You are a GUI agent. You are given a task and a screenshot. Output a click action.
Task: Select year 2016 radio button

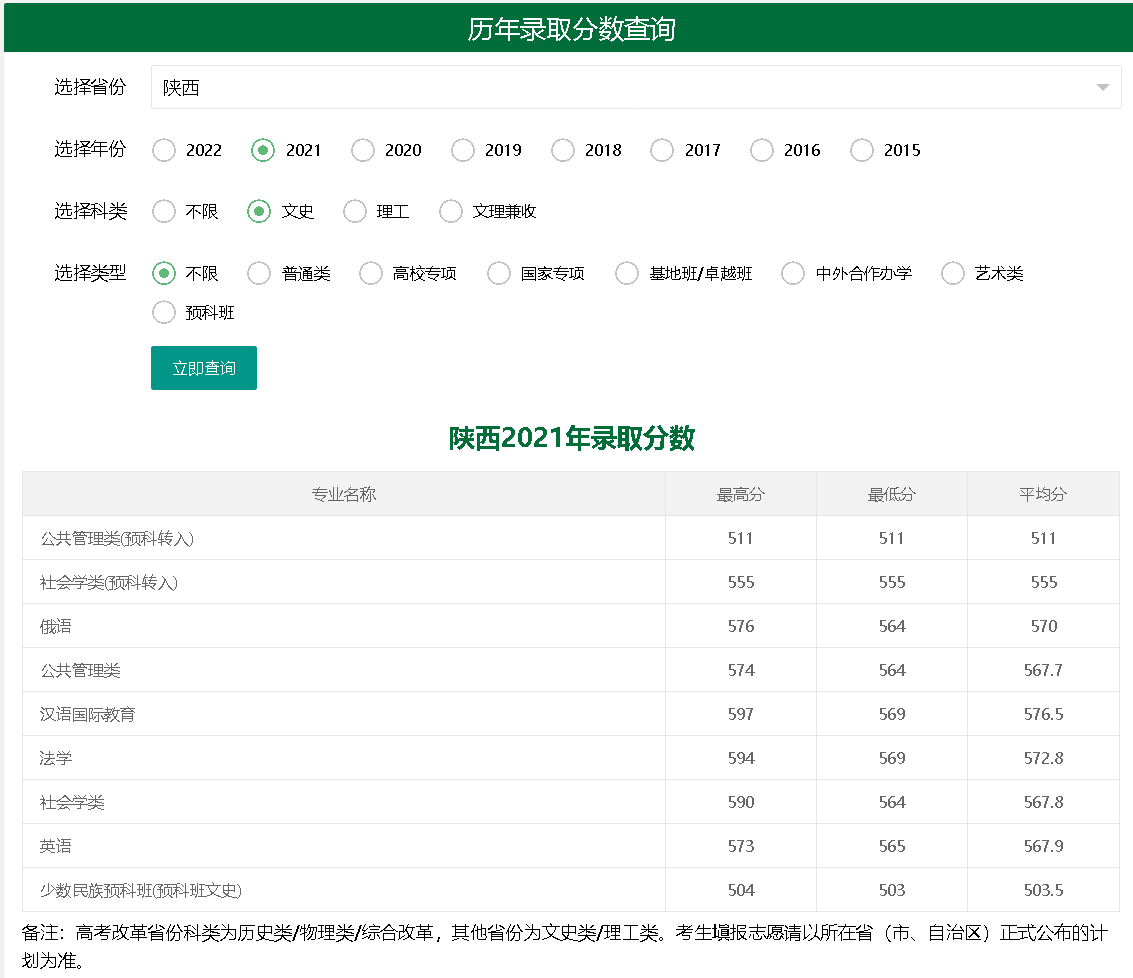coord(762,150)
